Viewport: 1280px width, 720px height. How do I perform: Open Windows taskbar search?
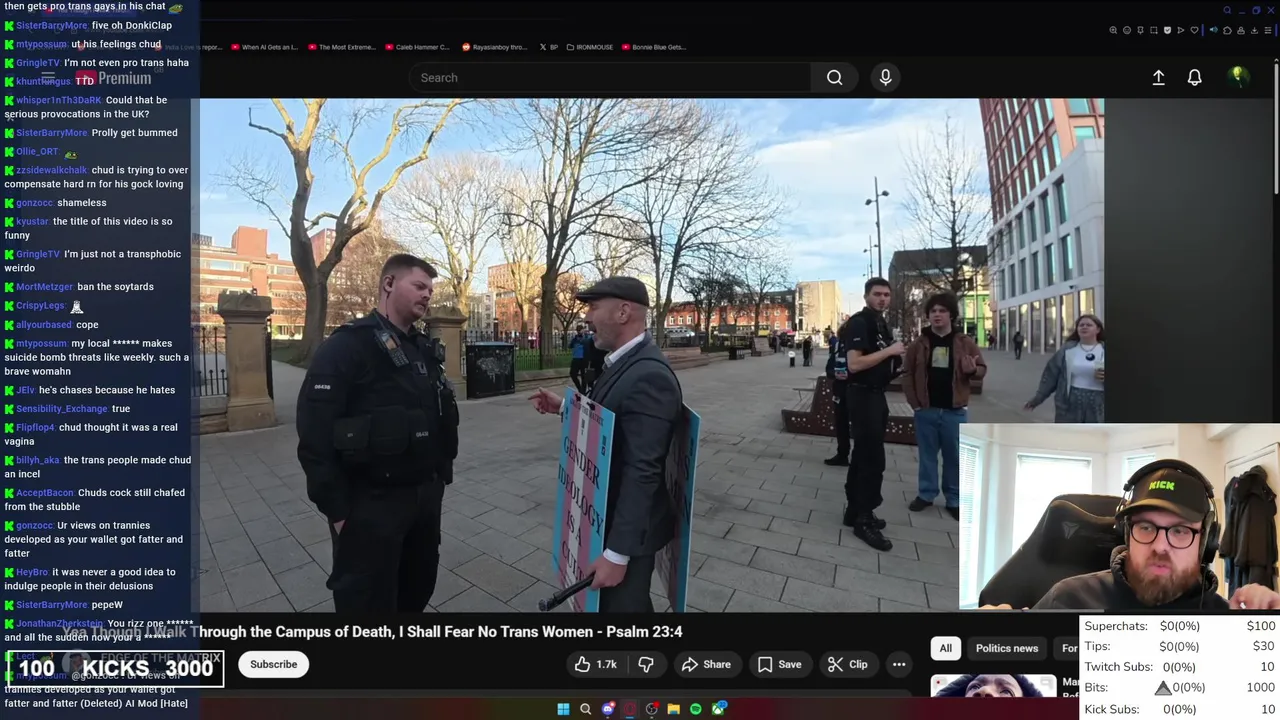(585, 709)
